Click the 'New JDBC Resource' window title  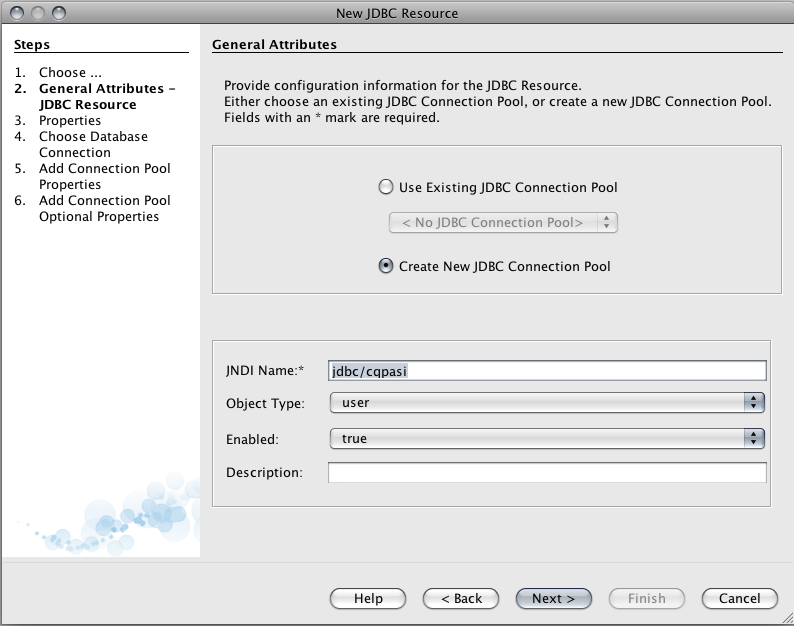397,13
